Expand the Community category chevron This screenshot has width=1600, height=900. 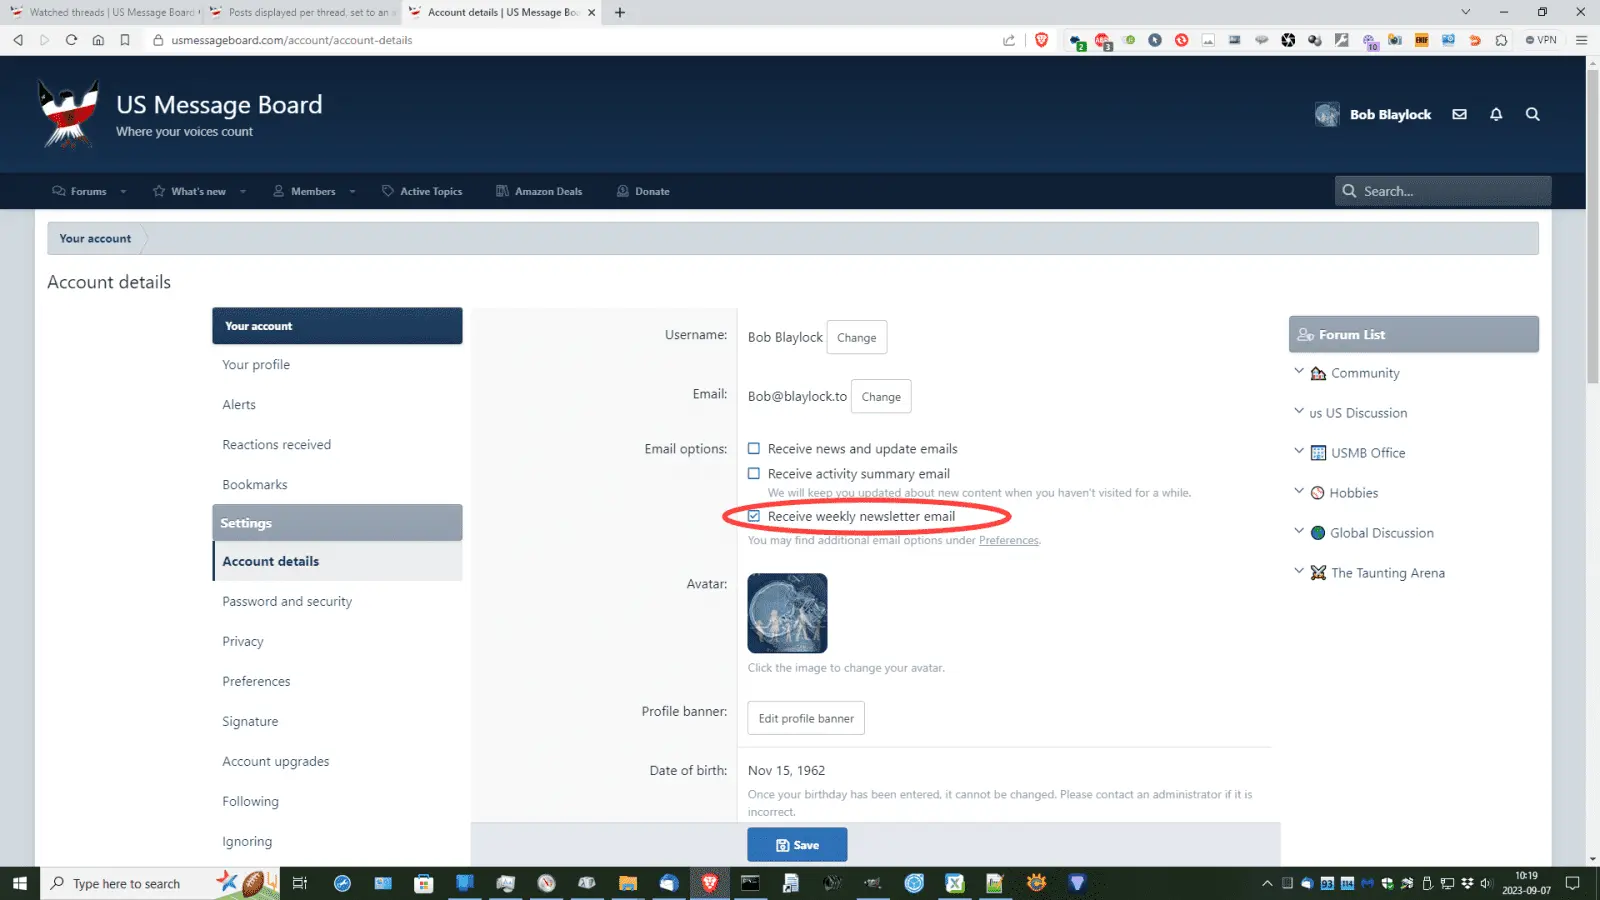click(x=1299, y=371)
